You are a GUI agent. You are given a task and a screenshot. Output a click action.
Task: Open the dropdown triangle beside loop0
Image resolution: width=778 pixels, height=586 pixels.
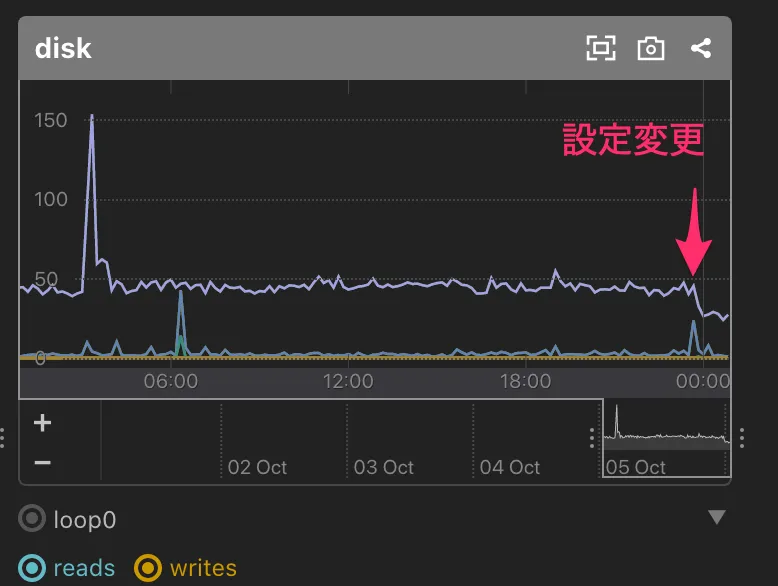716,517
